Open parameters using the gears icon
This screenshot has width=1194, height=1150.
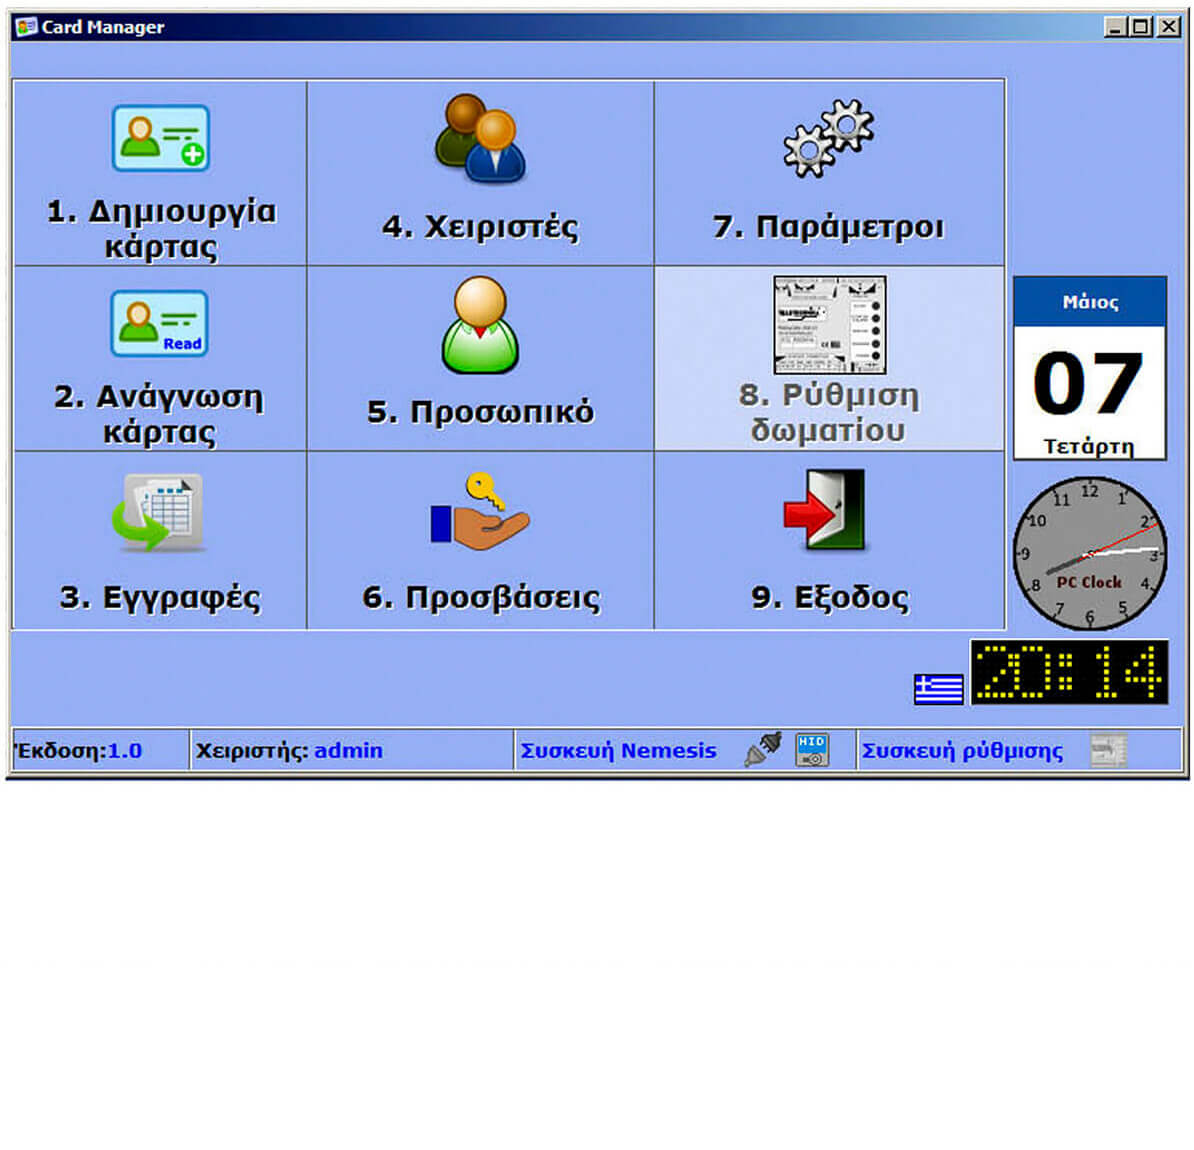(828, 139)
